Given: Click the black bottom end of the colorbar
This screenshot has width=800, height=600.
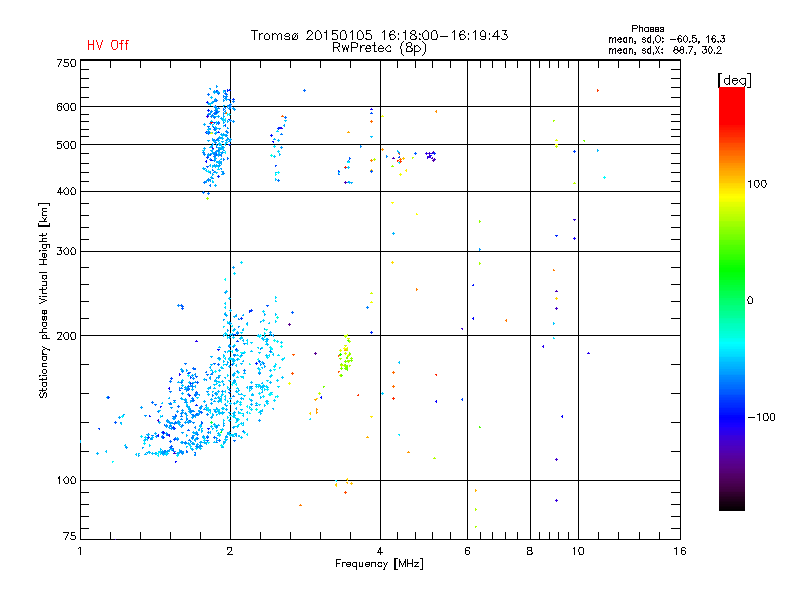Looking at the screenshot, I should click(732, 503).
